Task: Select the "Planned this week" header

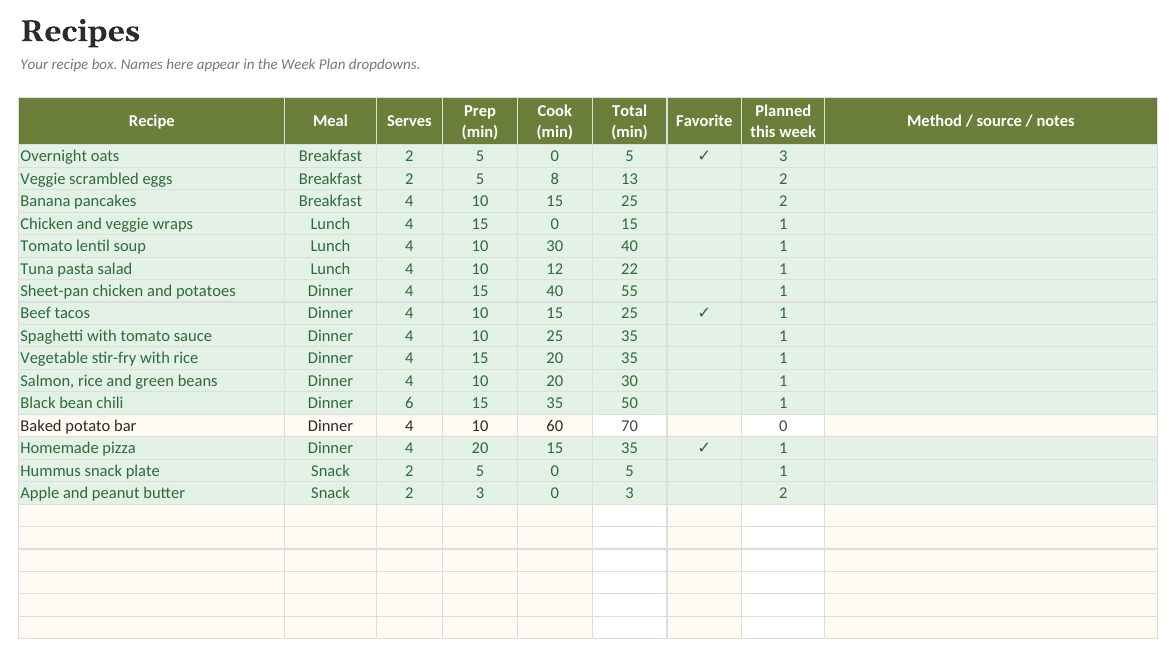Action: [x=783, y=121]
